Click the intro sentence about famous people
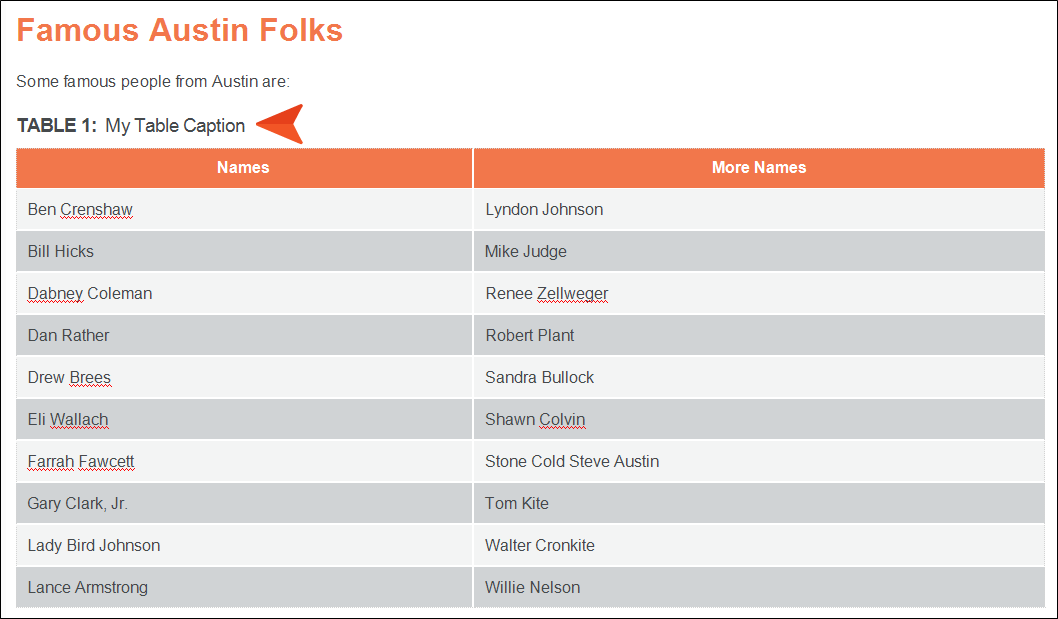 [153, 82]
